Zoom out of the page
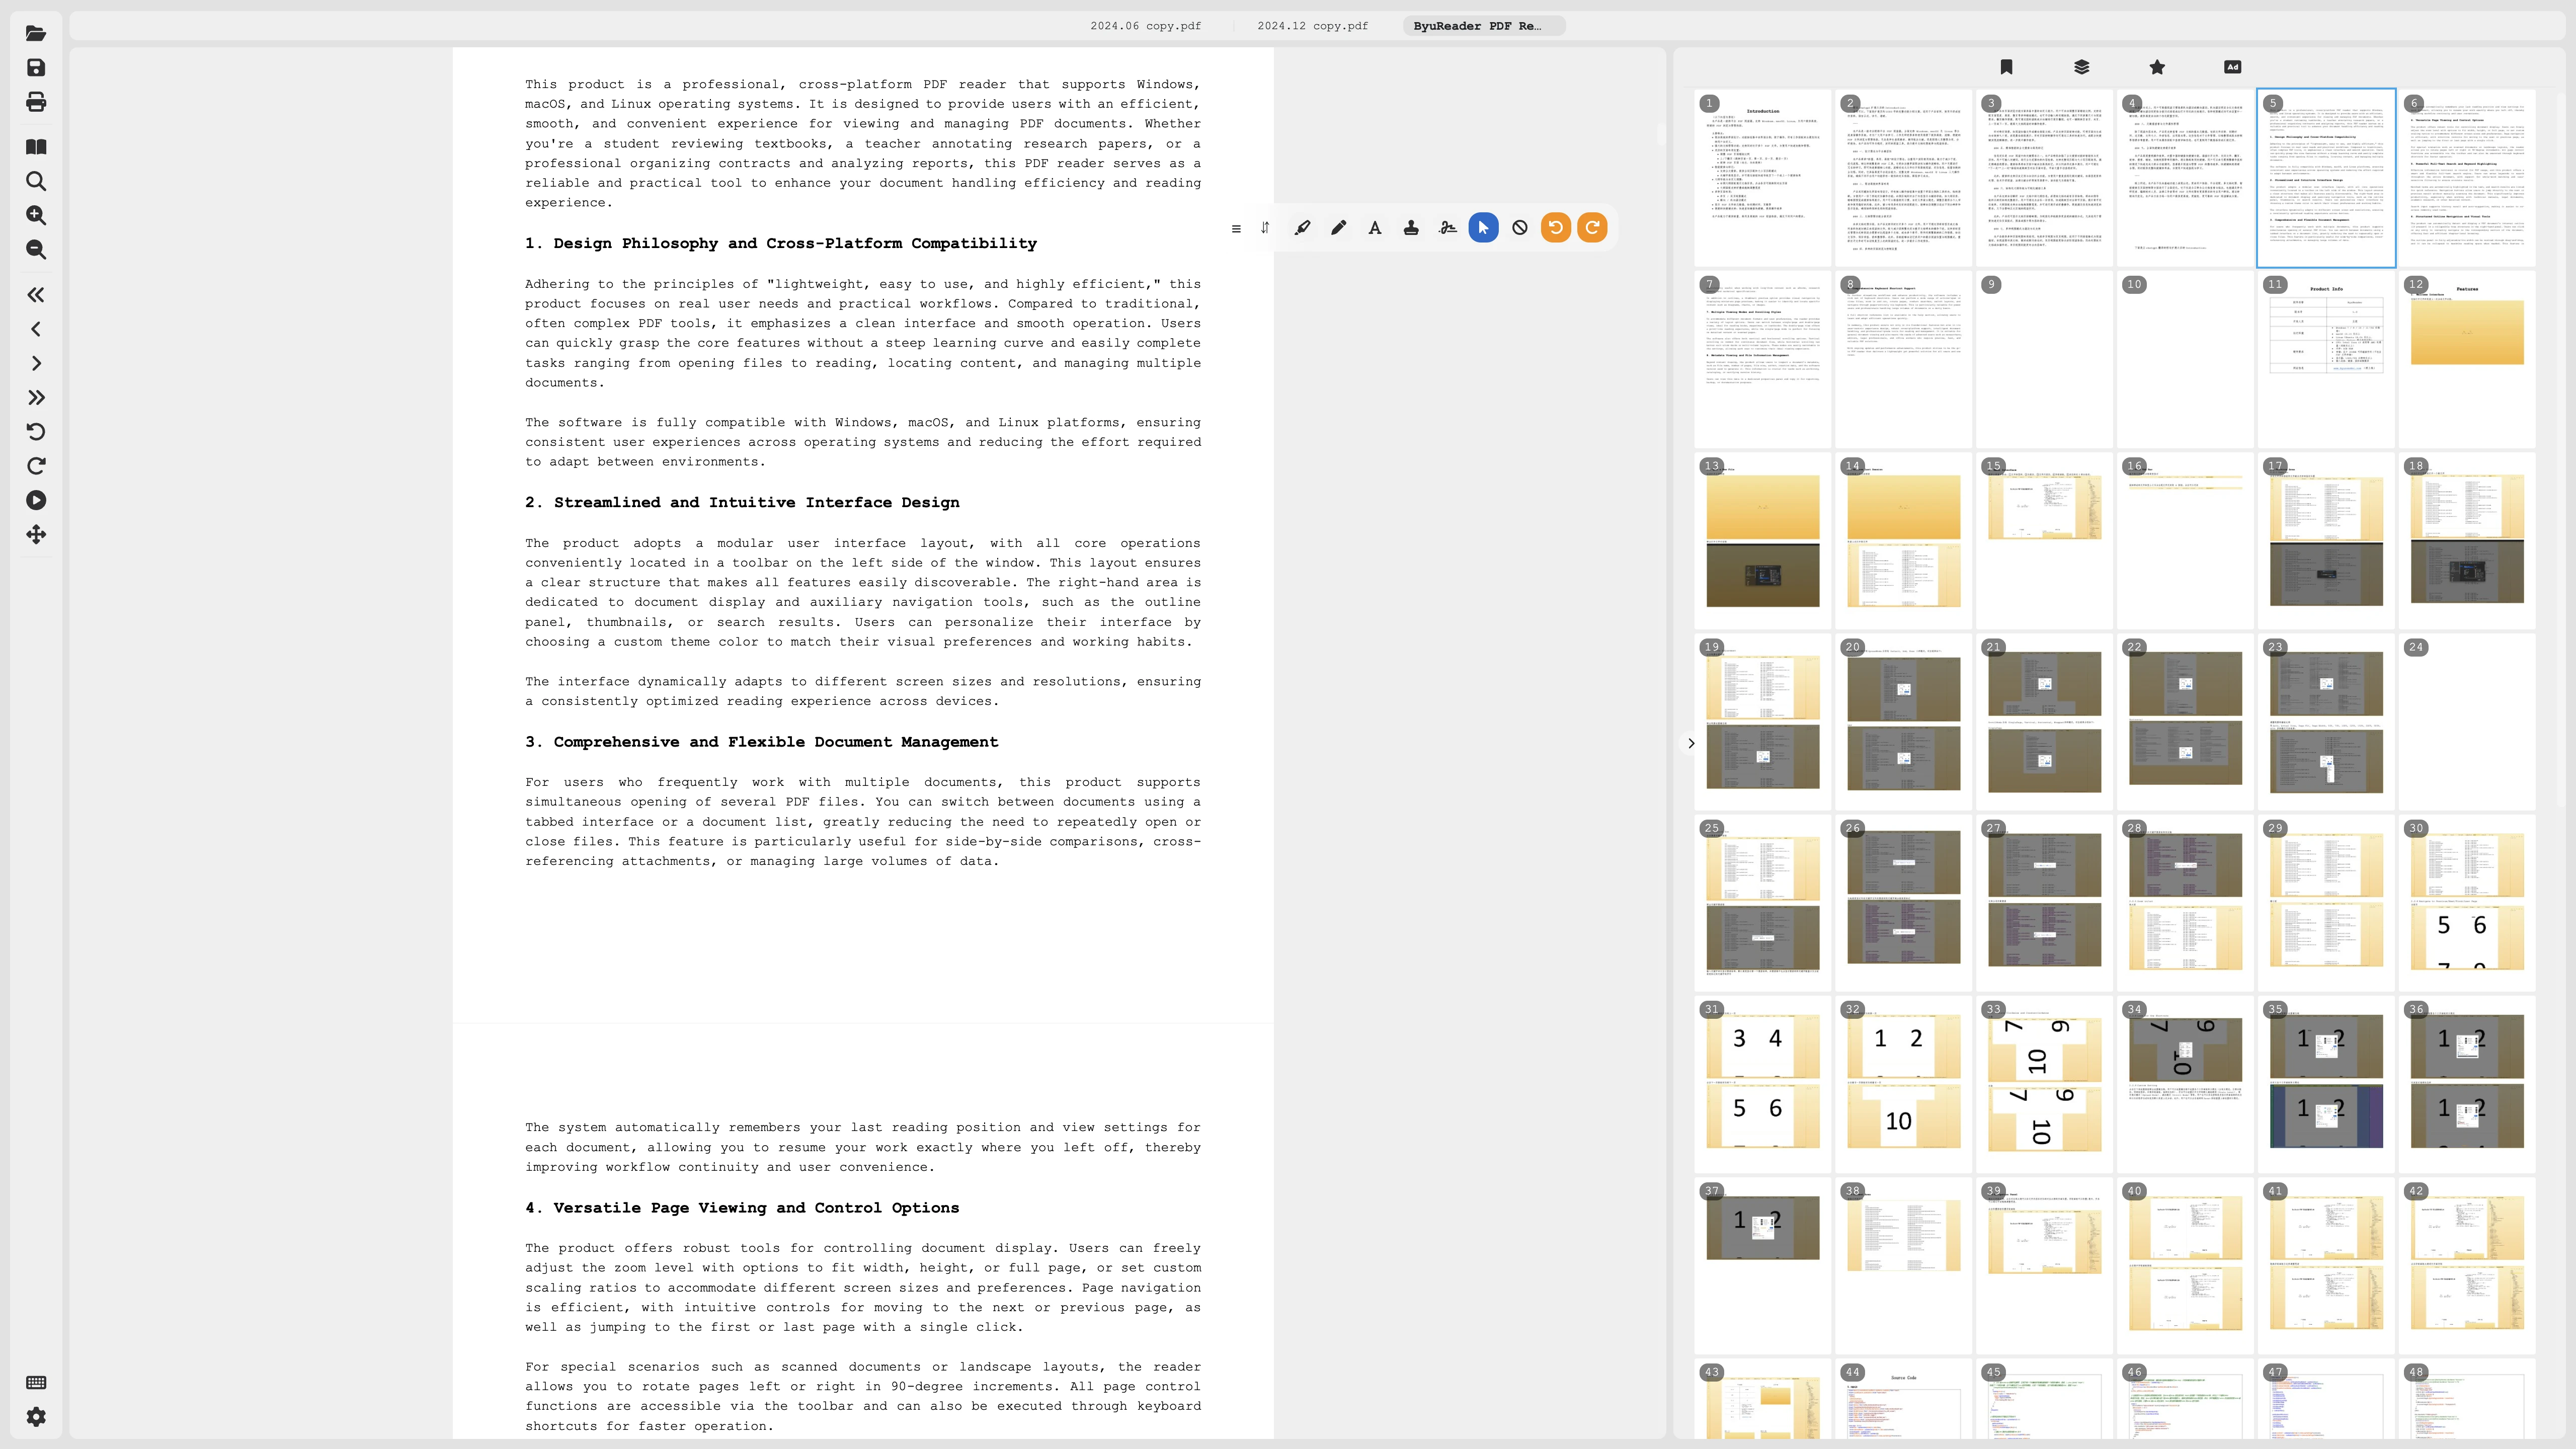Viewport: 2576px width, 1449px height. click(36, 250)
